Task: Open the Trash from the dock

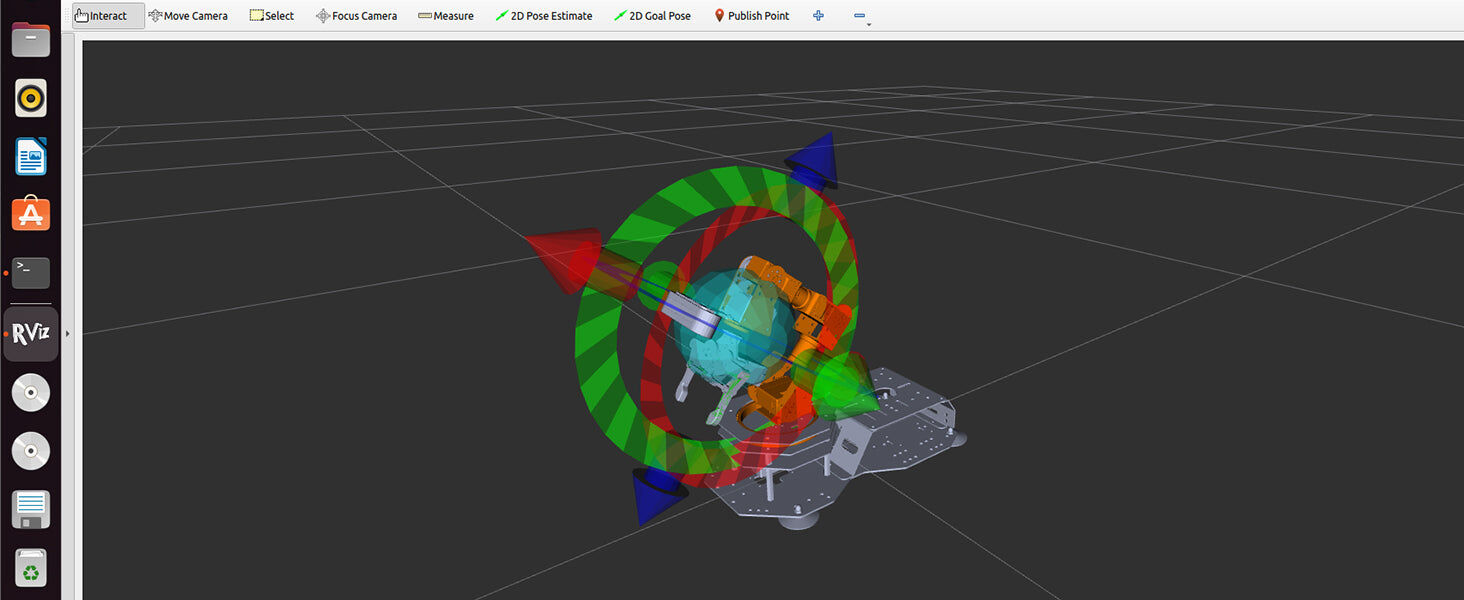Action: pos(30,568)
